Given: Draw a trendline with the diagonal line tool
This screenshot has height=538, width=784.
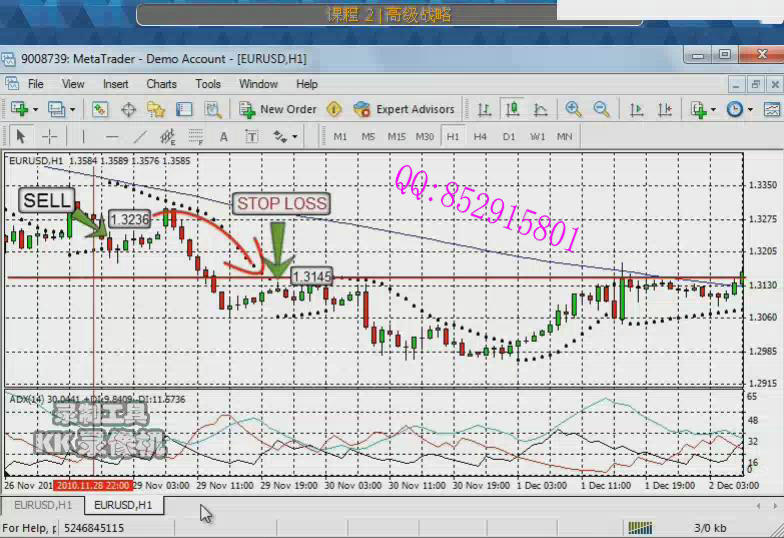Looking at the screenshot, I should click(x=141, y=136).
